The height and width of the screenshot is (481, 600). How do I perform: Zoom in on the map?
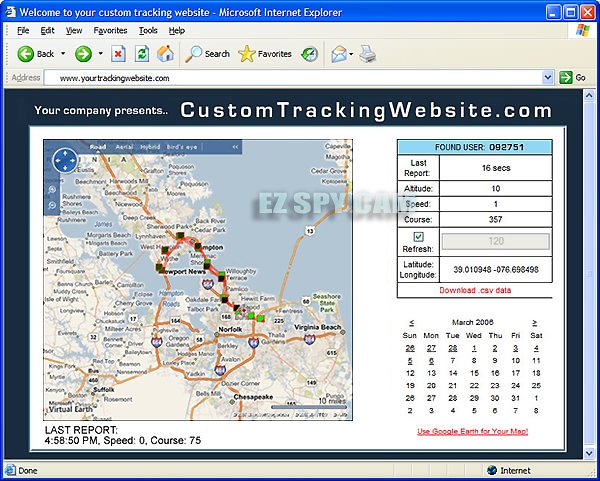[x=53, y=189]
